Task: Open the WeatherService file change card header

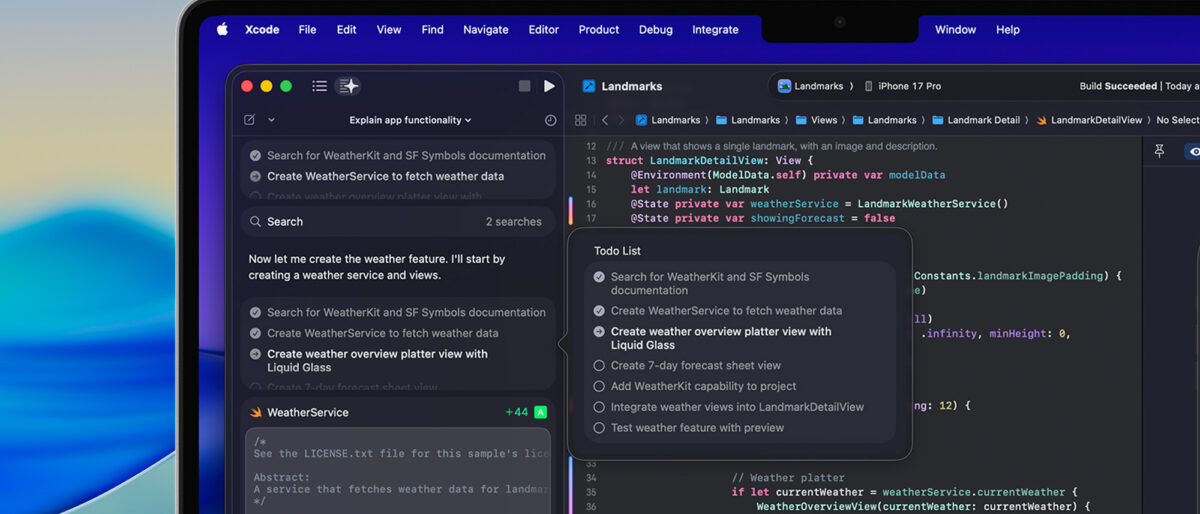Action: tap(398, 412)
